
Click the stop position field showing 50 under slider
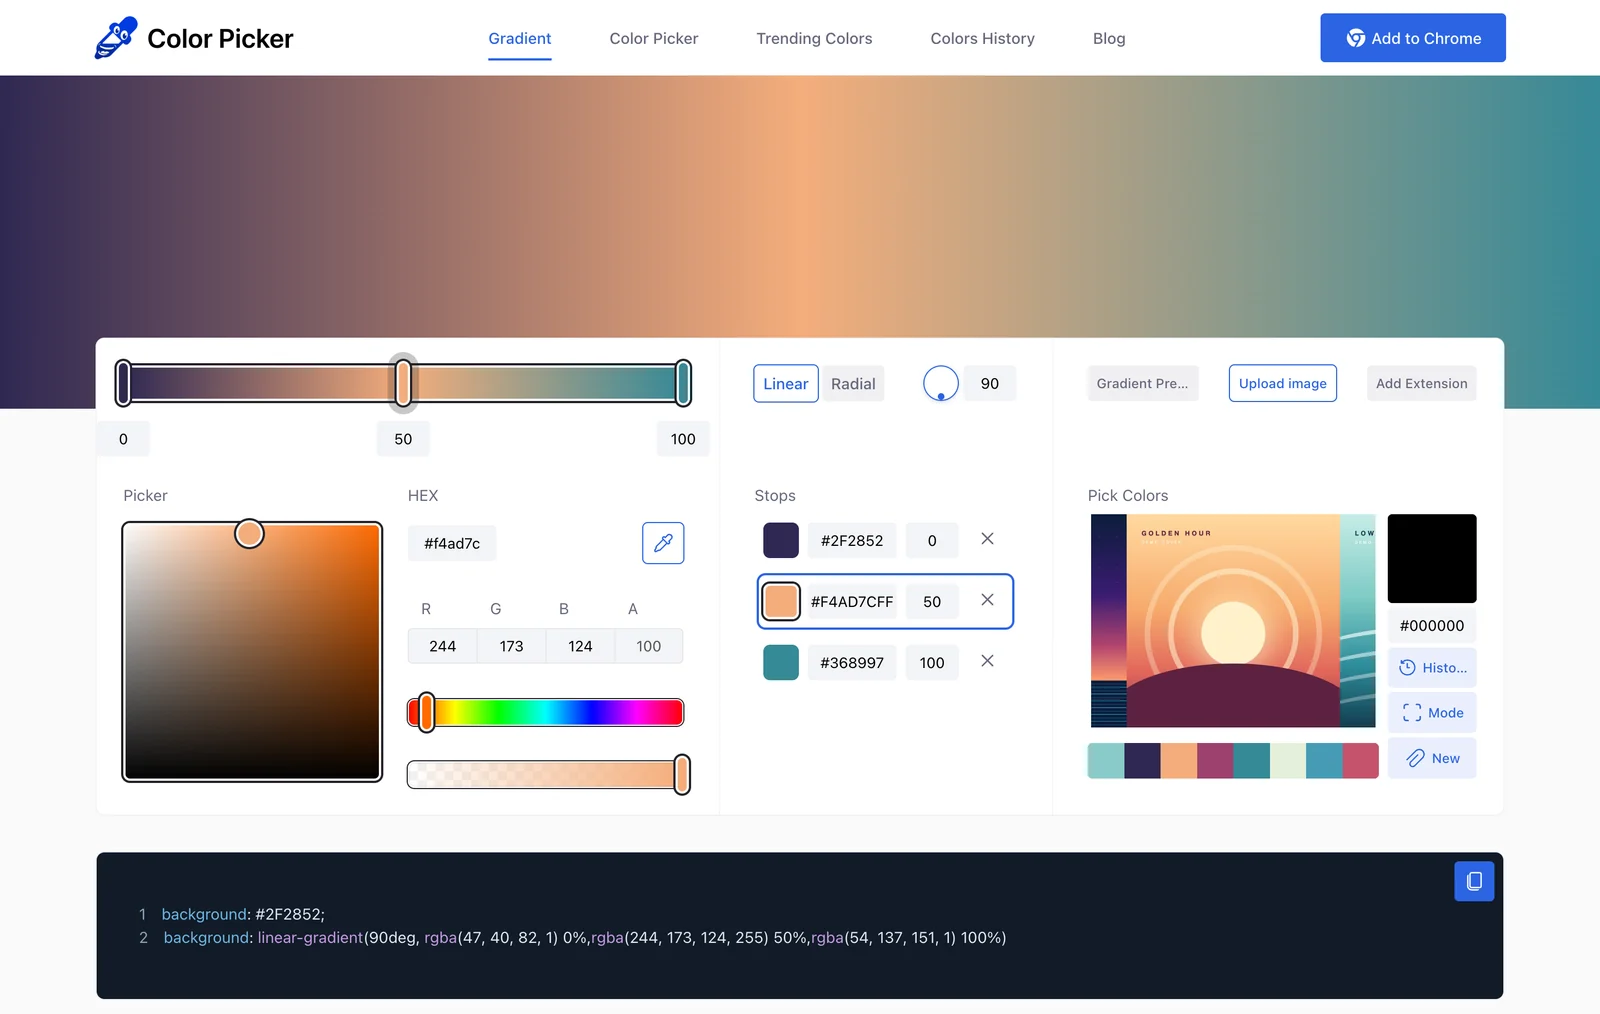click(x=403, y=439)
